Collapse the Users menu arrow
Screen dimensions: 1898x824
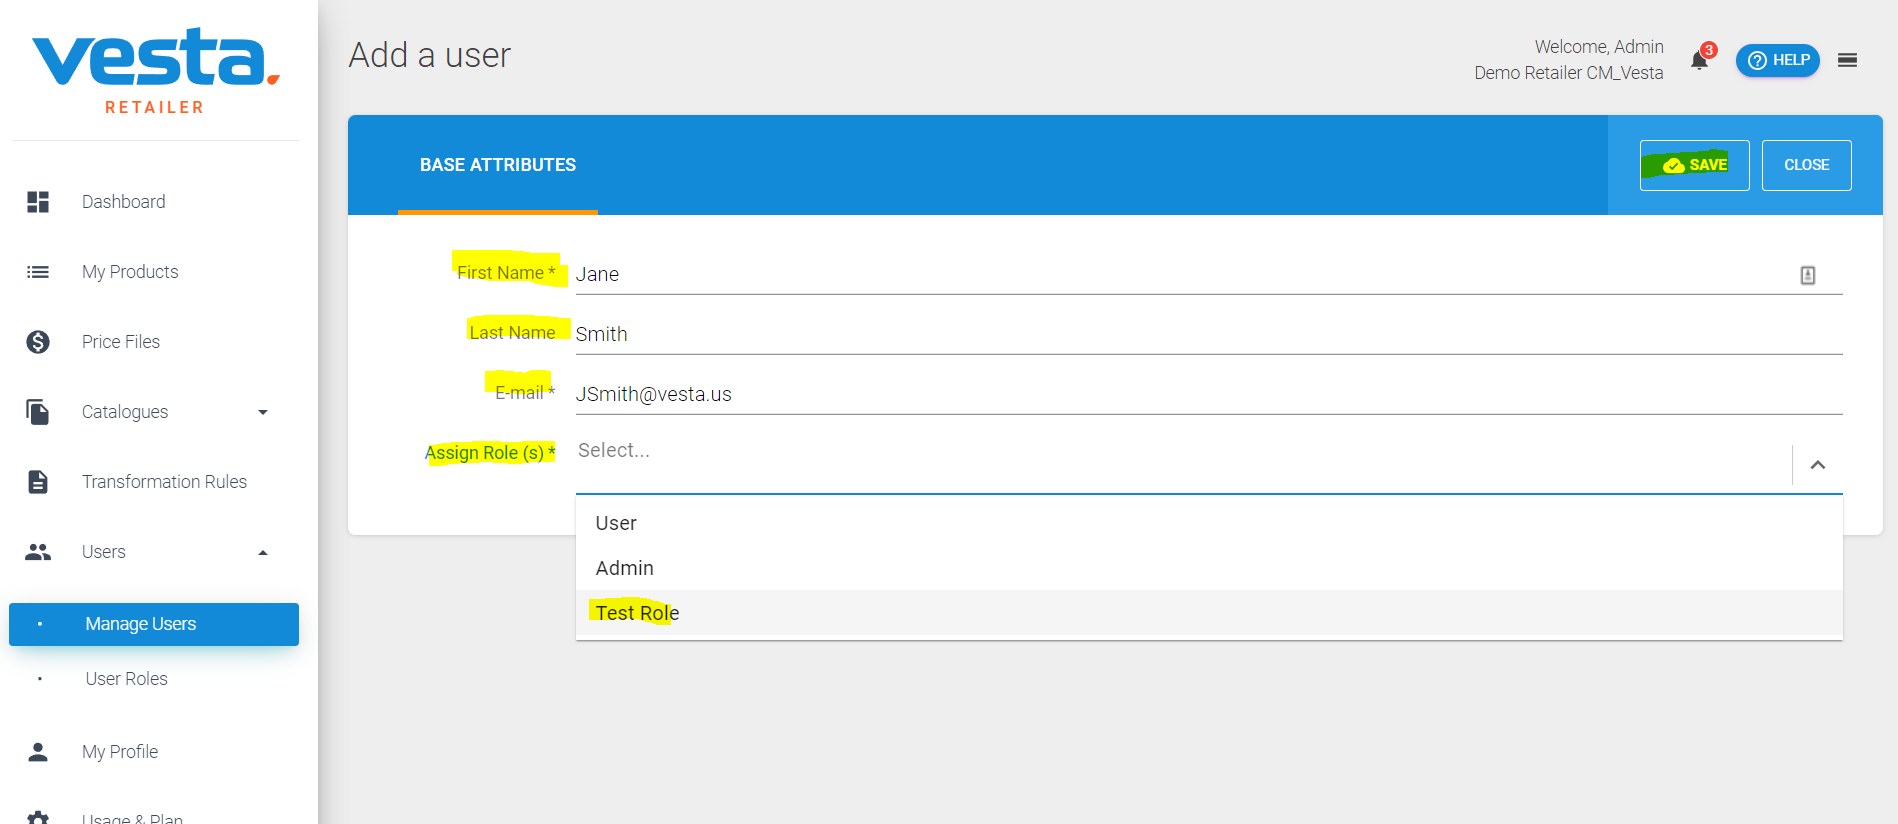click(263, 552)
